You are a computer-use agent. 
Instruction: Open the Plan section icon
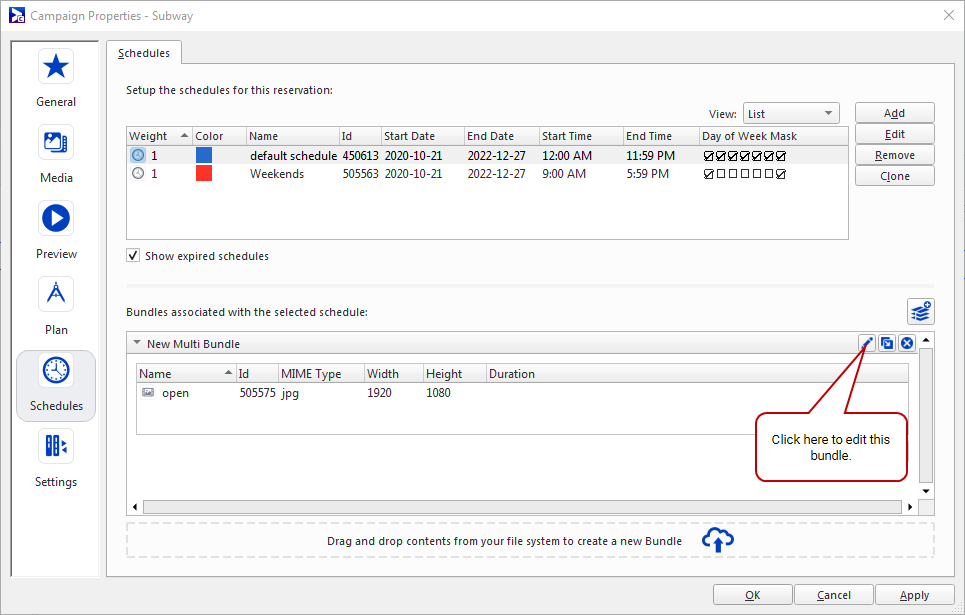tap(56, 294)
